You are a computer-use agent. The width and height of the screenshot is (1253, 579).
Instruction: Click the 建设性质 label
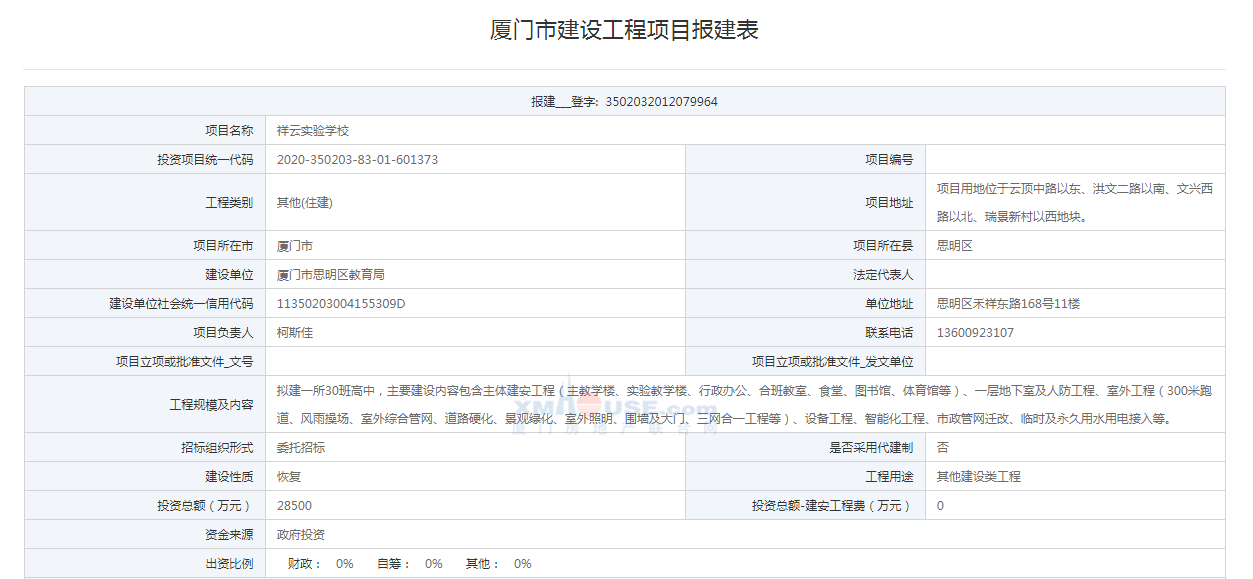point(229,477)
